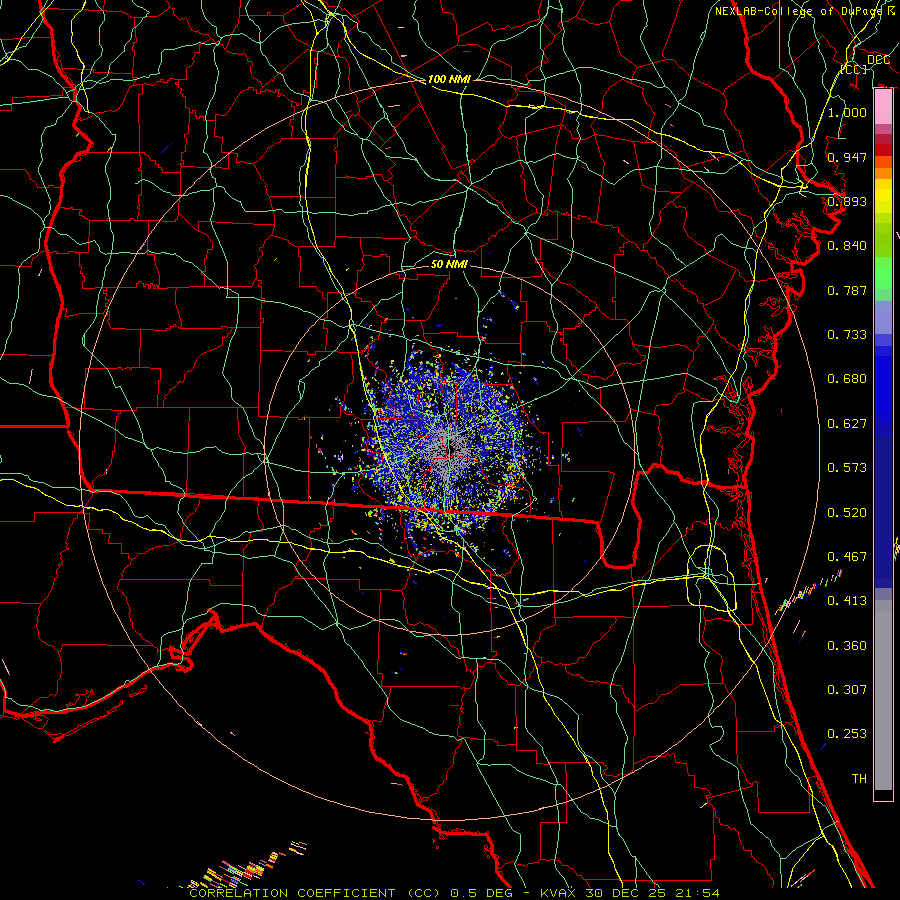Click the 0.573 legend value

pos(847,467)
